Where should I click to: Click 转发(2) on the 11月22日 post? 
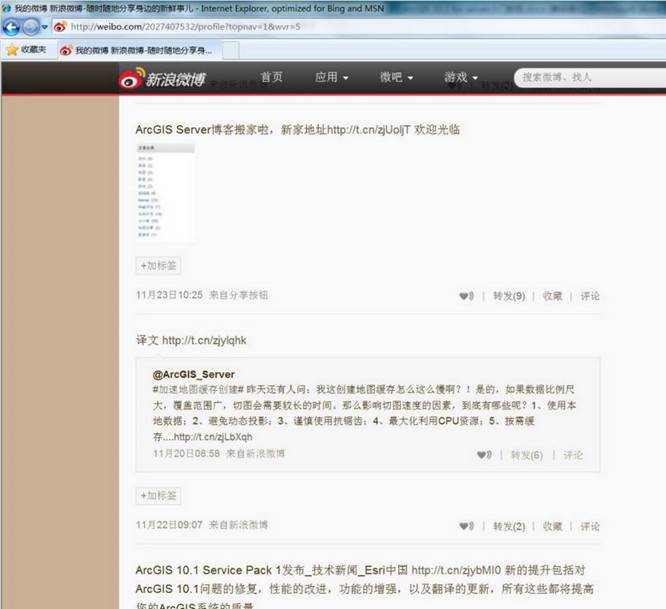(509, 527)
